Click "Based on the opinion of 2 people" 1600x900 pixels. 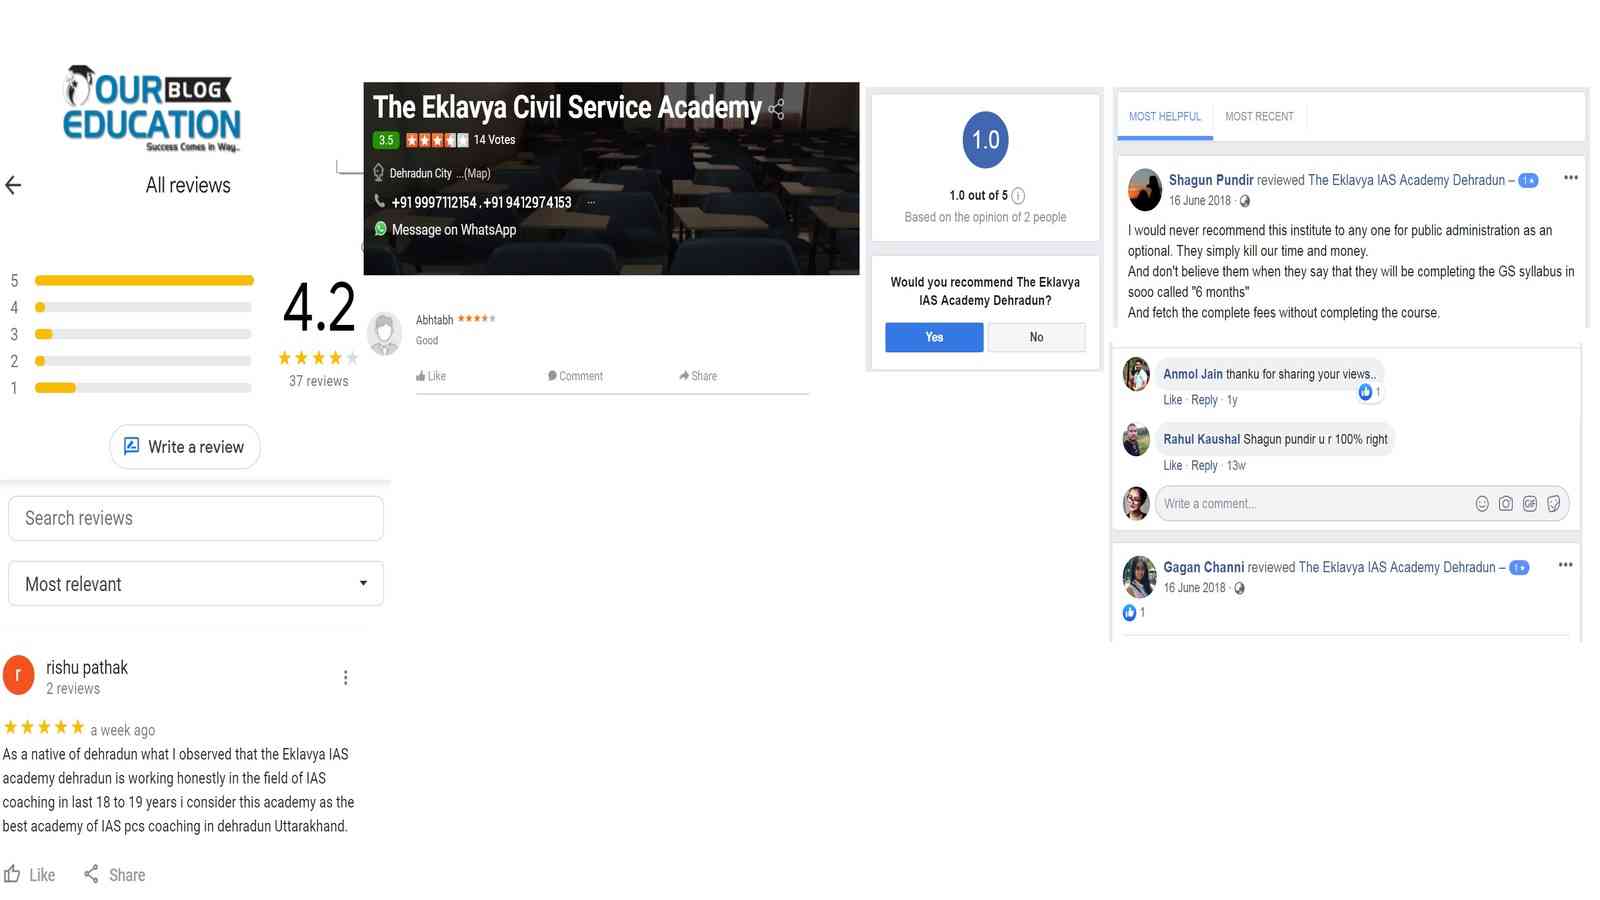985,217
